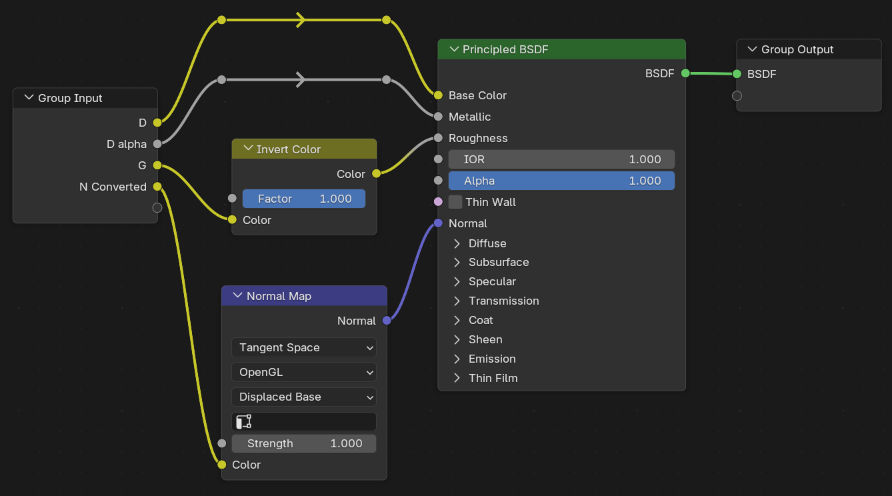892x496 pixels.
Task: Collapse the Group Input node
Action: pos(28,98)
